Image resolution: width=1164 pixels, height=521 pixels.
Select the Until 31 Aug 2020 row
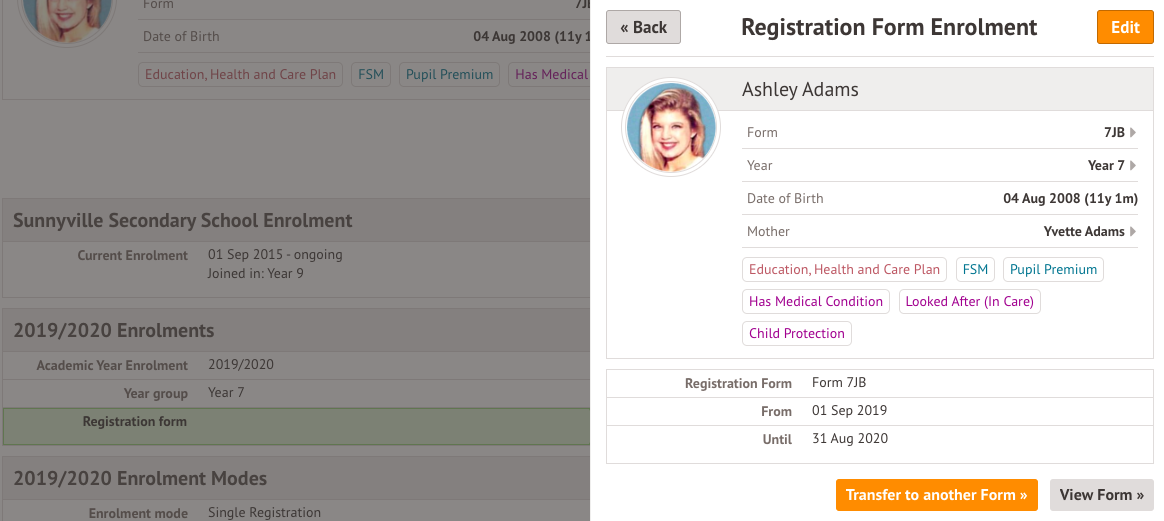pyautogui.click(x=880, y=439)
